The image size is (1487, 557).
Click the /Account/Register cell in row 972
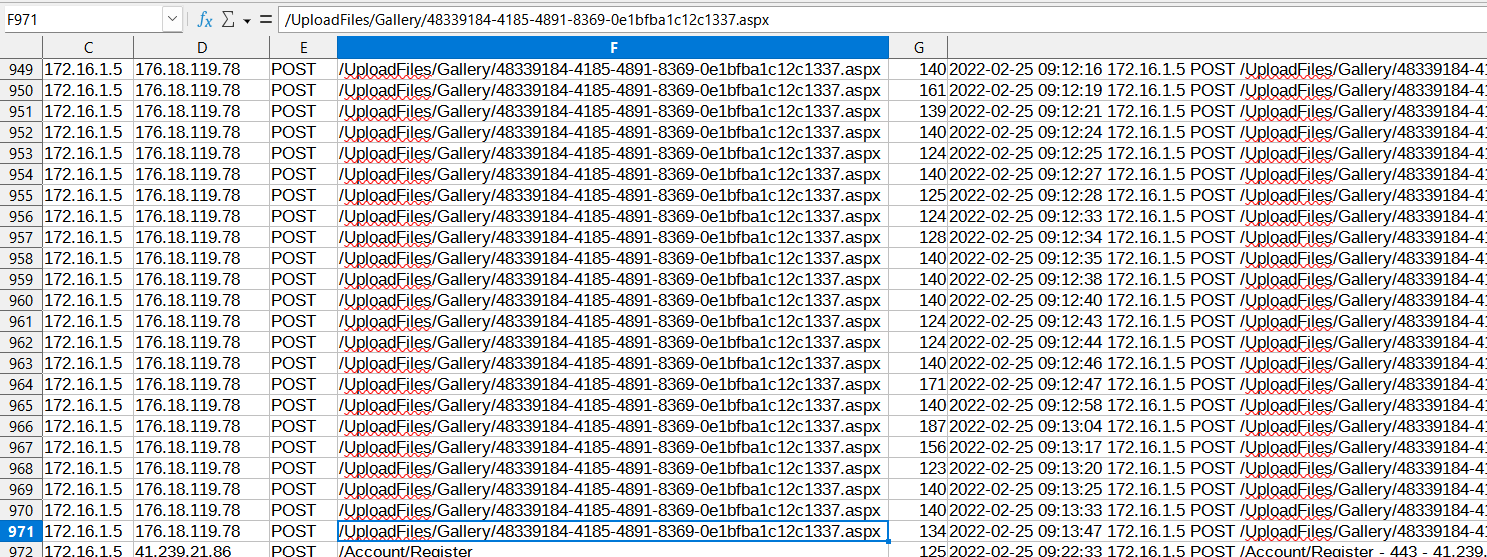[612, 551]
